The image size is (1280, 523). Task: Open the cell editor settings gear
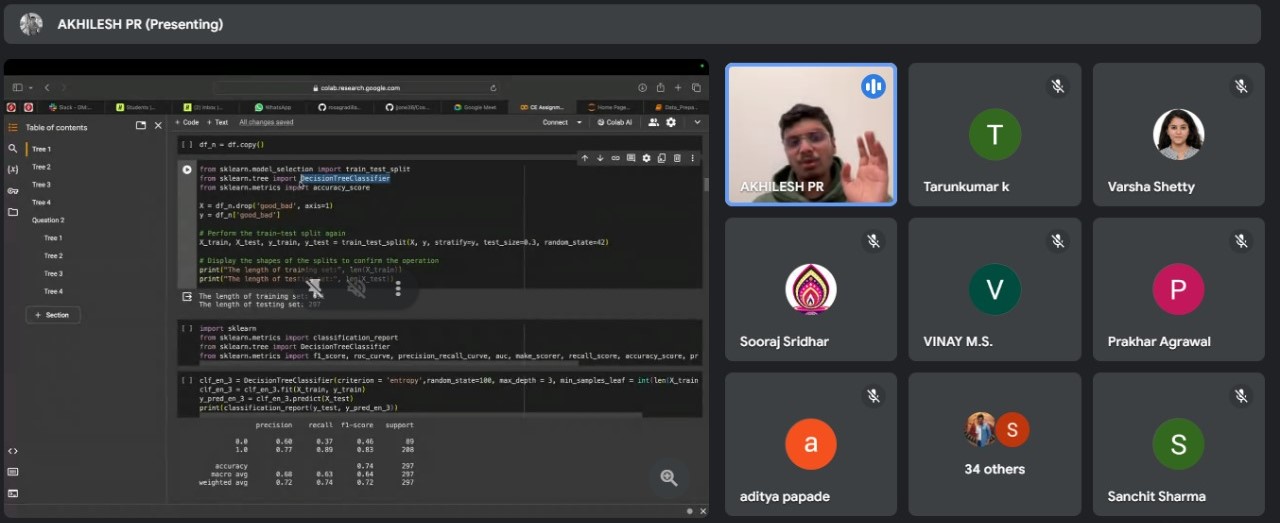(x=646, y=158)
